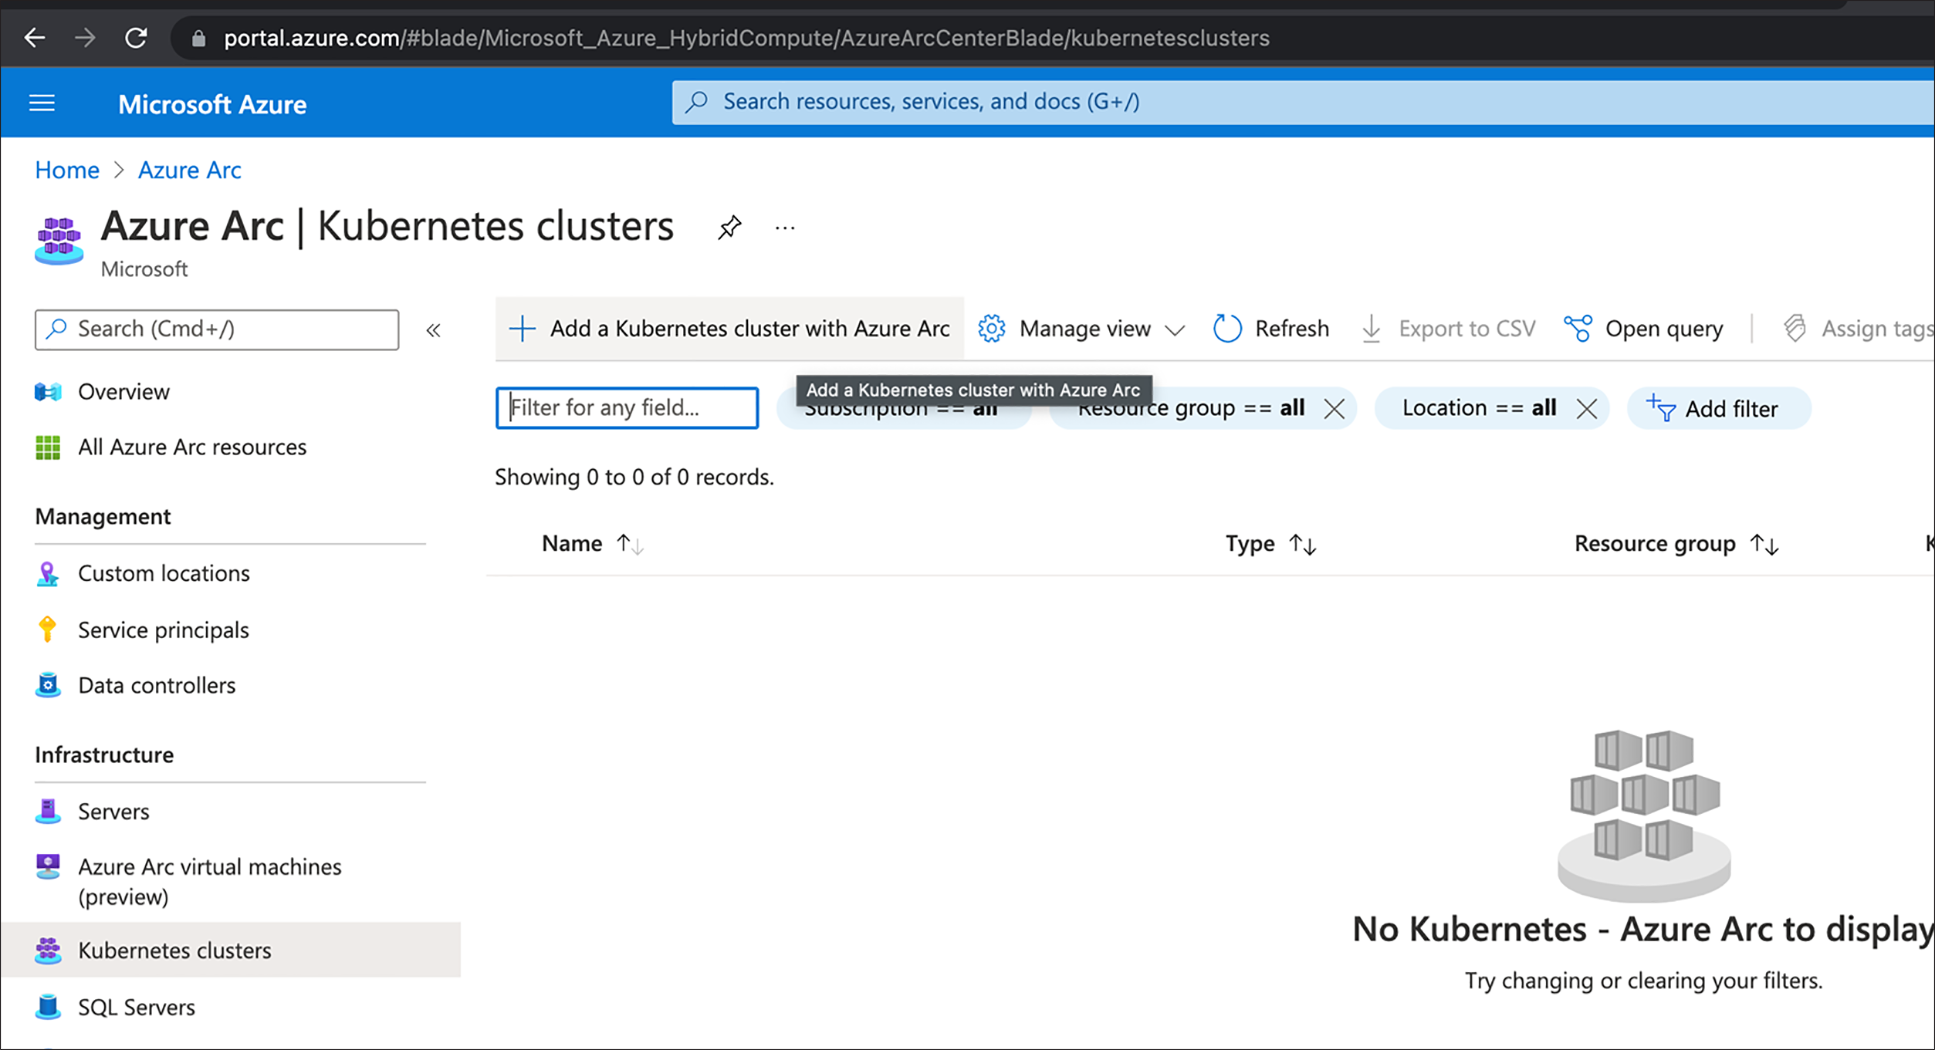Viewport: 1935px width, 1050px height.
Task: Click the Filter for any field input
Action: point(626,407)
